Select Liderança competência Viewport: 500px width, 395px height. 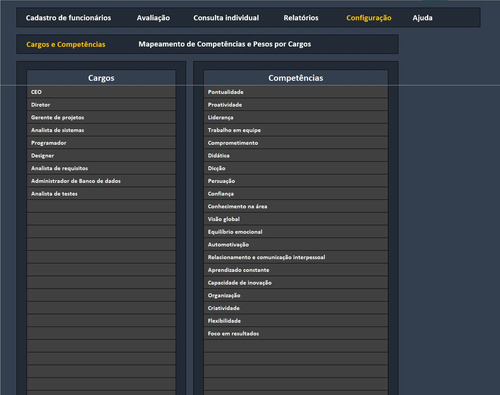point(296,117)
